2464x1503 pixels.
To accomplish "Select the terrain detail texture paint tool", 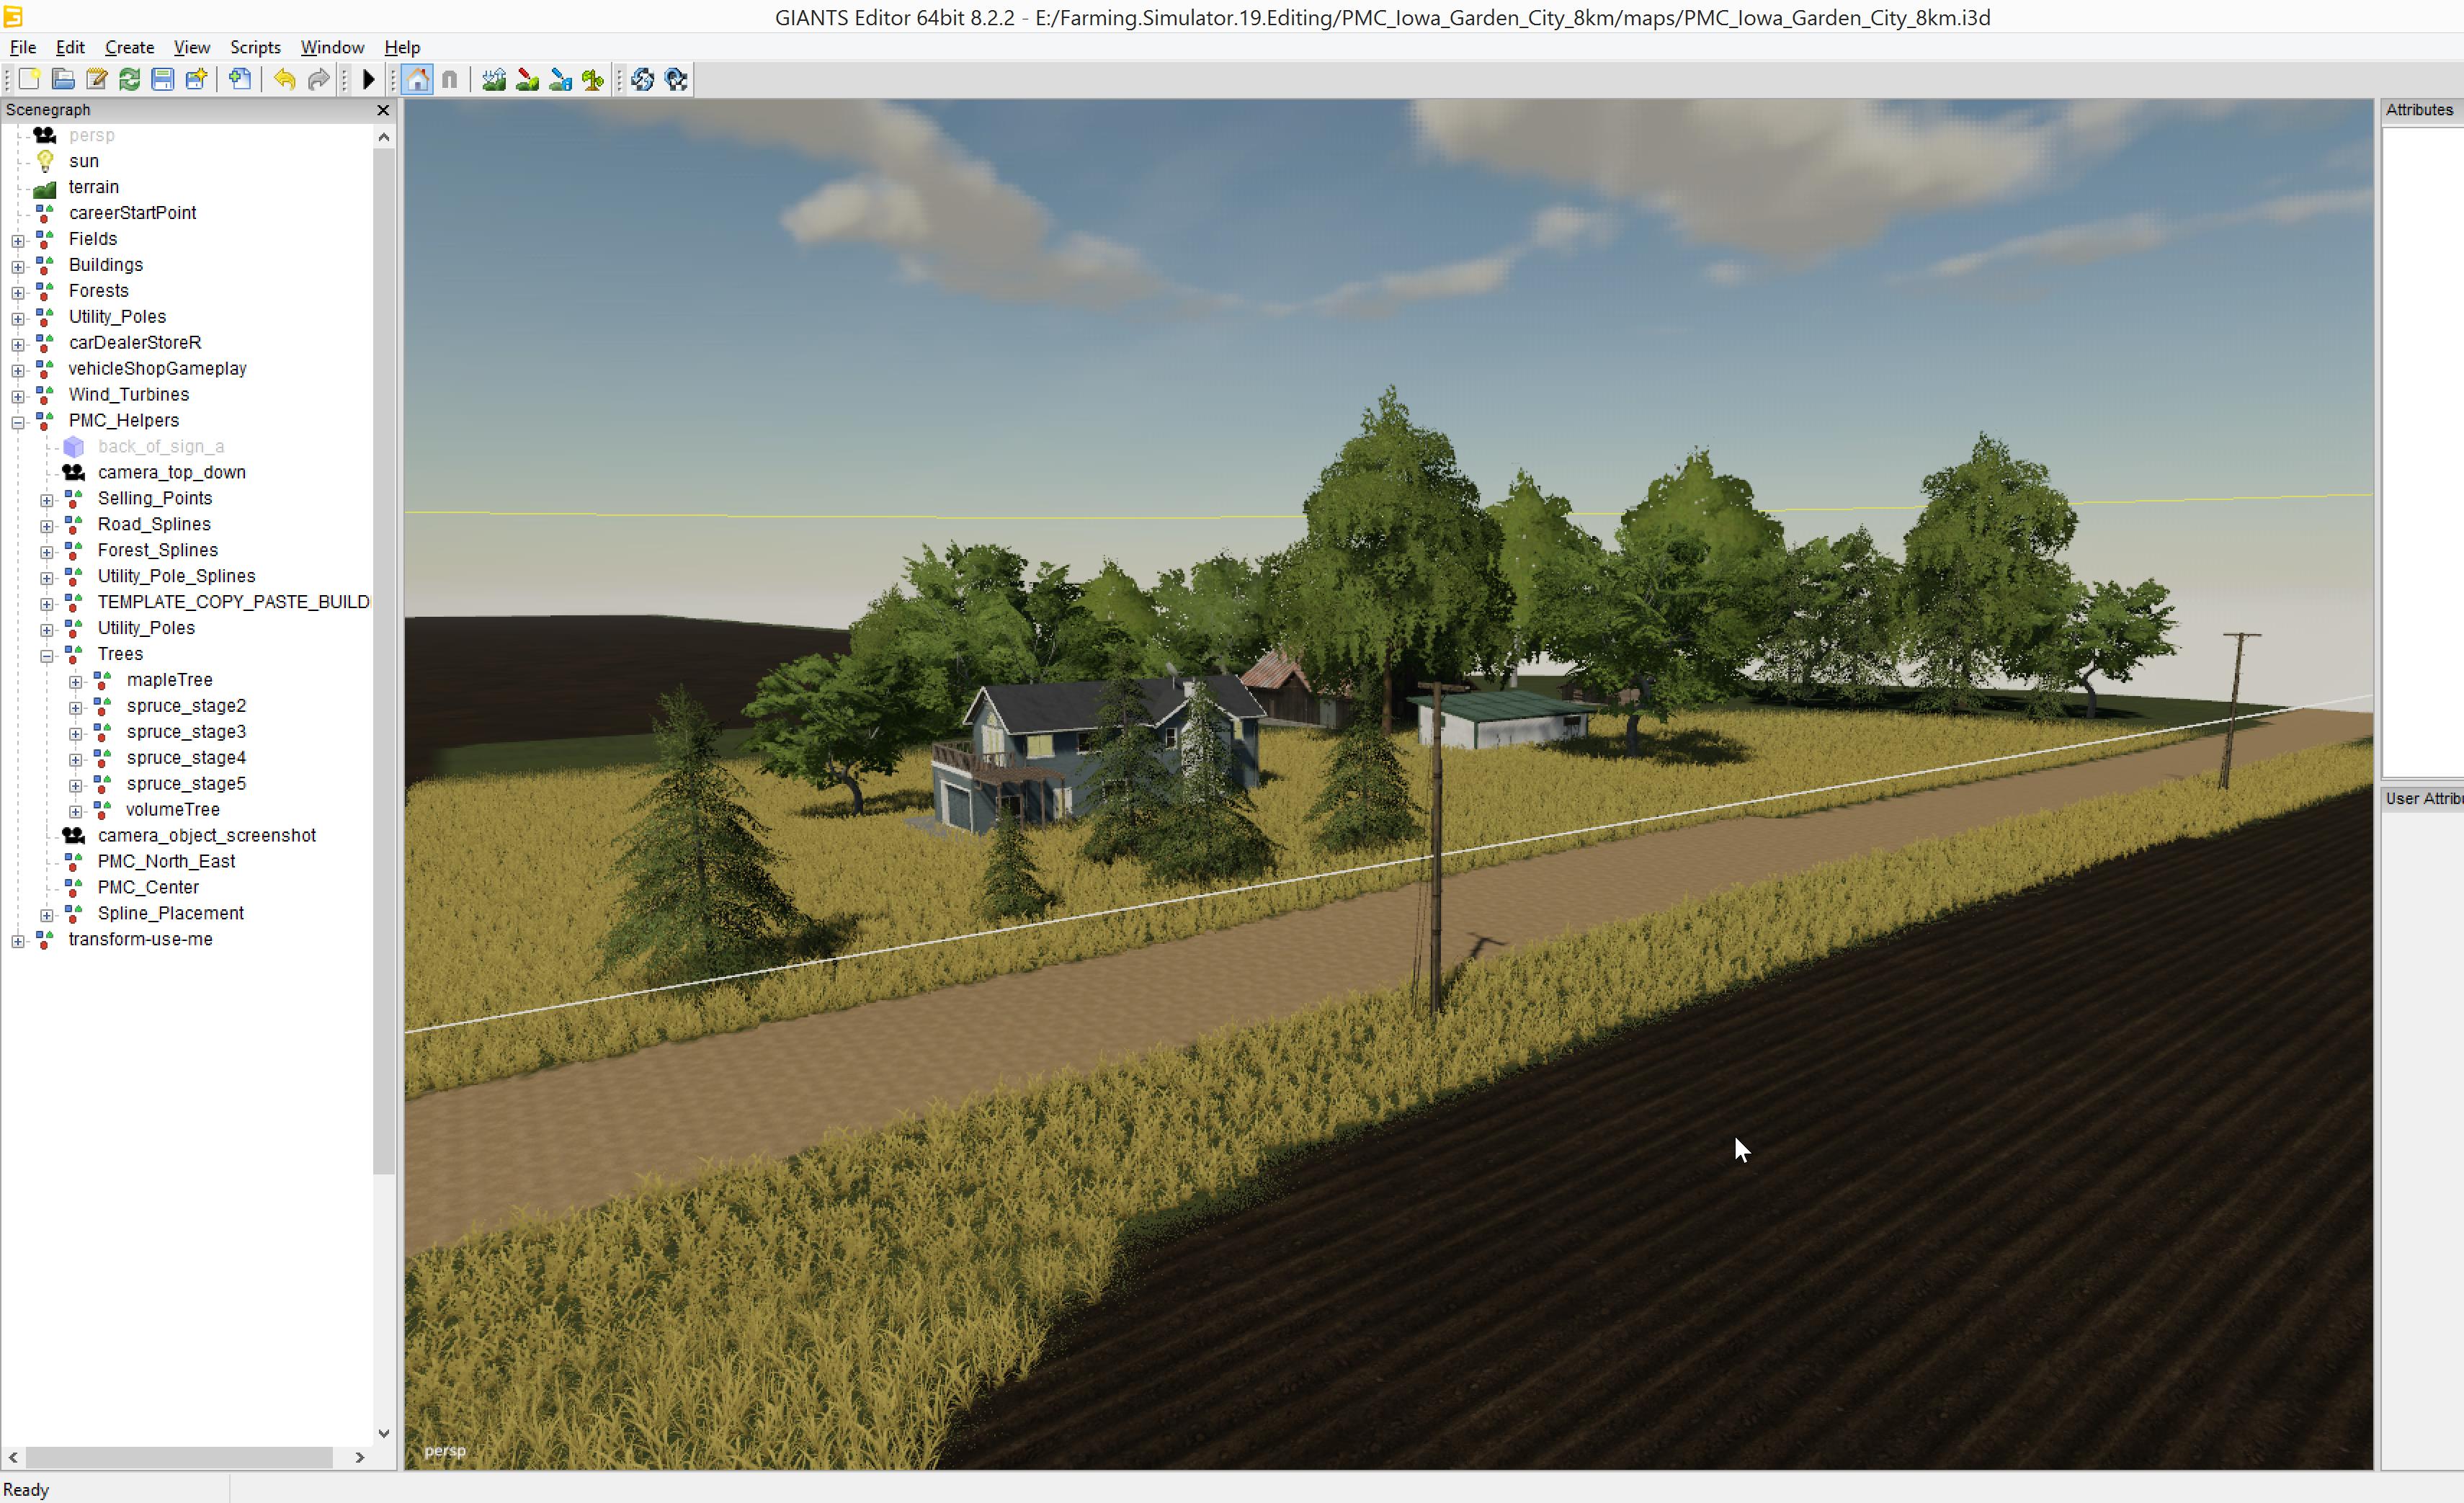I will click(527, 79).
